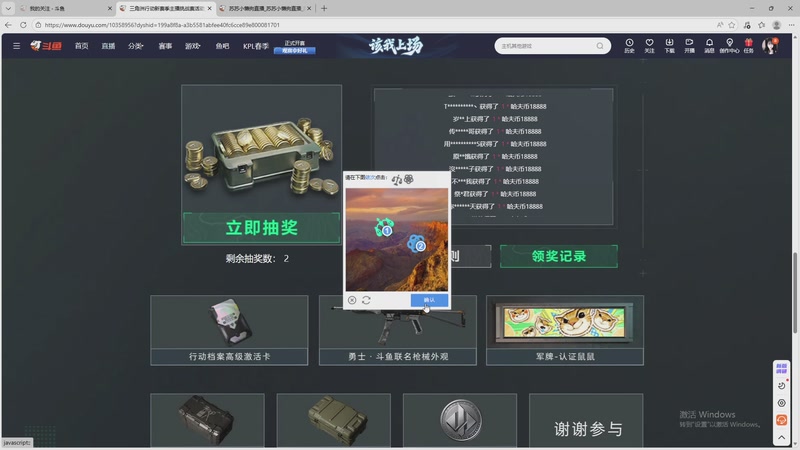
Task: Open orange customer service headset icon
Action: point(781,420)
